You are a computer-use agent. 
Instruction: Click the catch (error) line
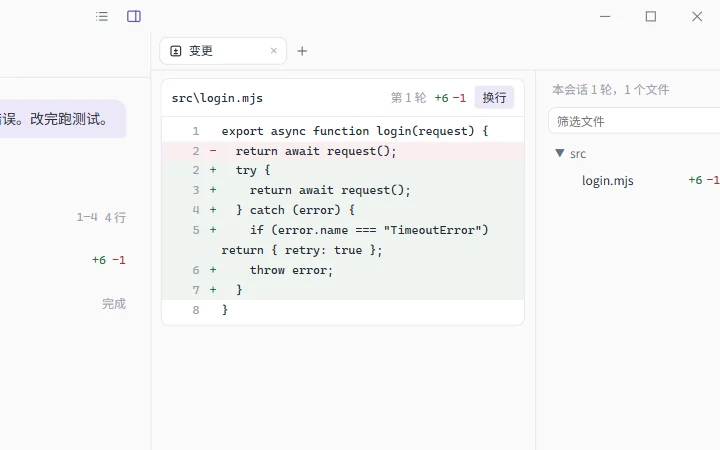pyautogui.click(x=343, y=210)
